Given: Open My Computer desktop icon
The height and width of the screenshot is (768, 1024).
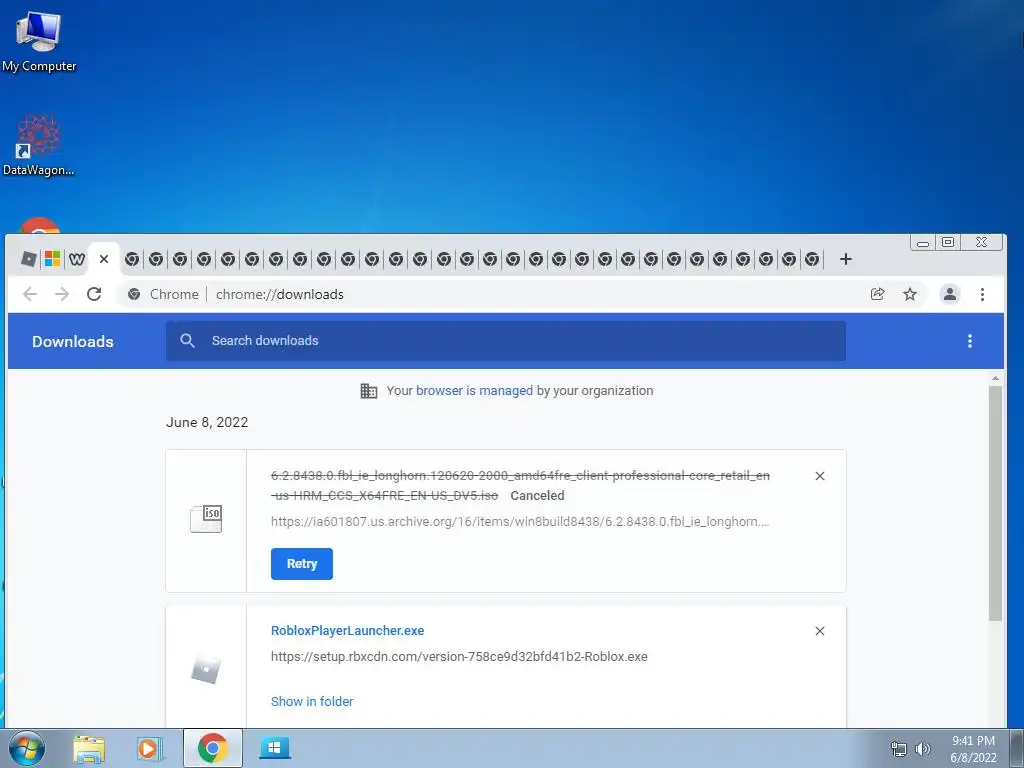Looking at the screenshot, I should pyautogui.click(x=39, y=41).
